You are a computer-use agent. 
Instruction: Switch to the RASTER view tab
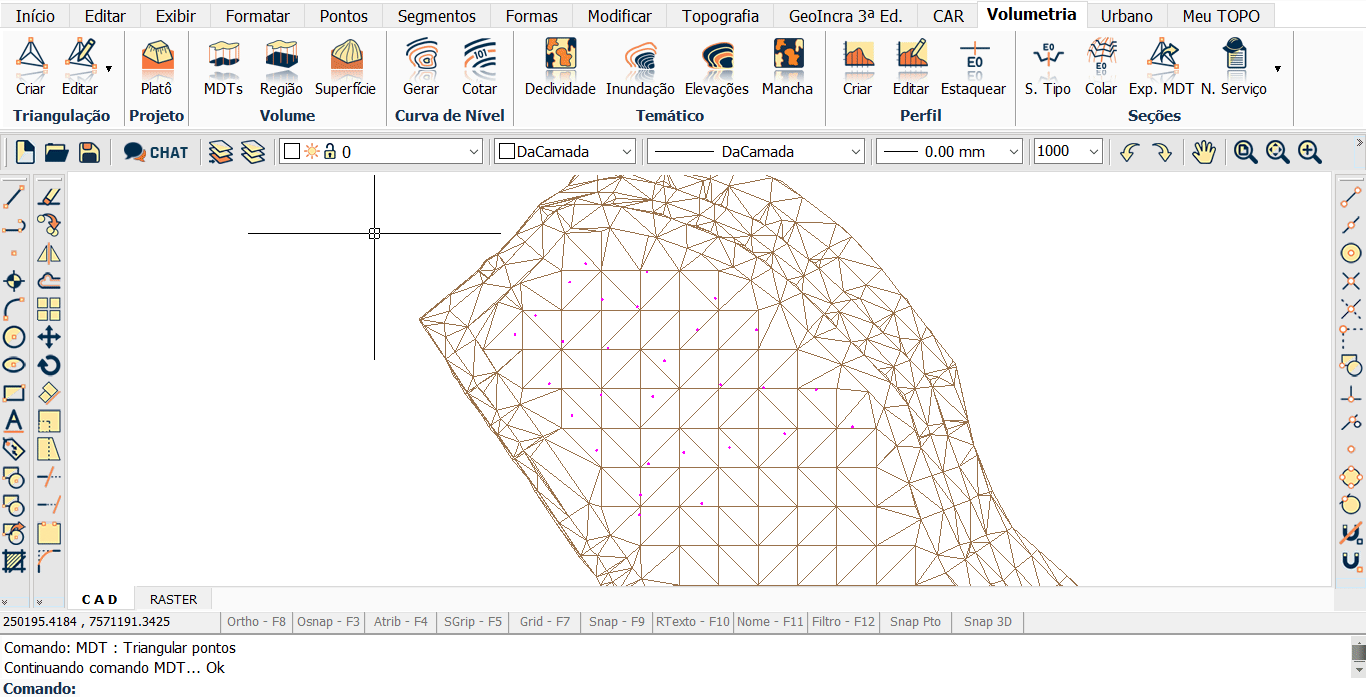point(174,600)
